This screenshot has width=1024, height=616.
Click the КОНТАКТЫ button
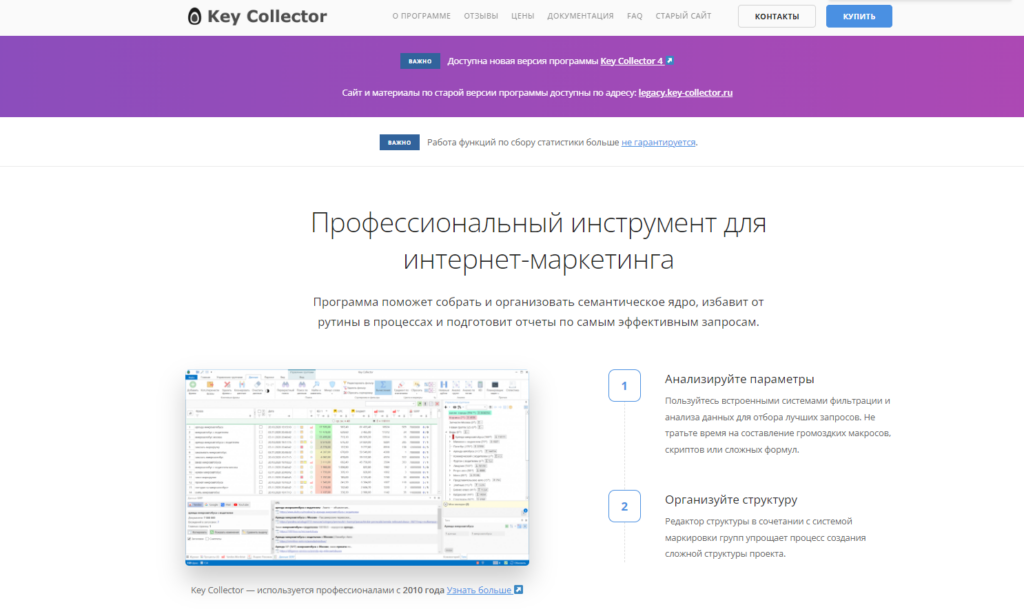point(776,16)
